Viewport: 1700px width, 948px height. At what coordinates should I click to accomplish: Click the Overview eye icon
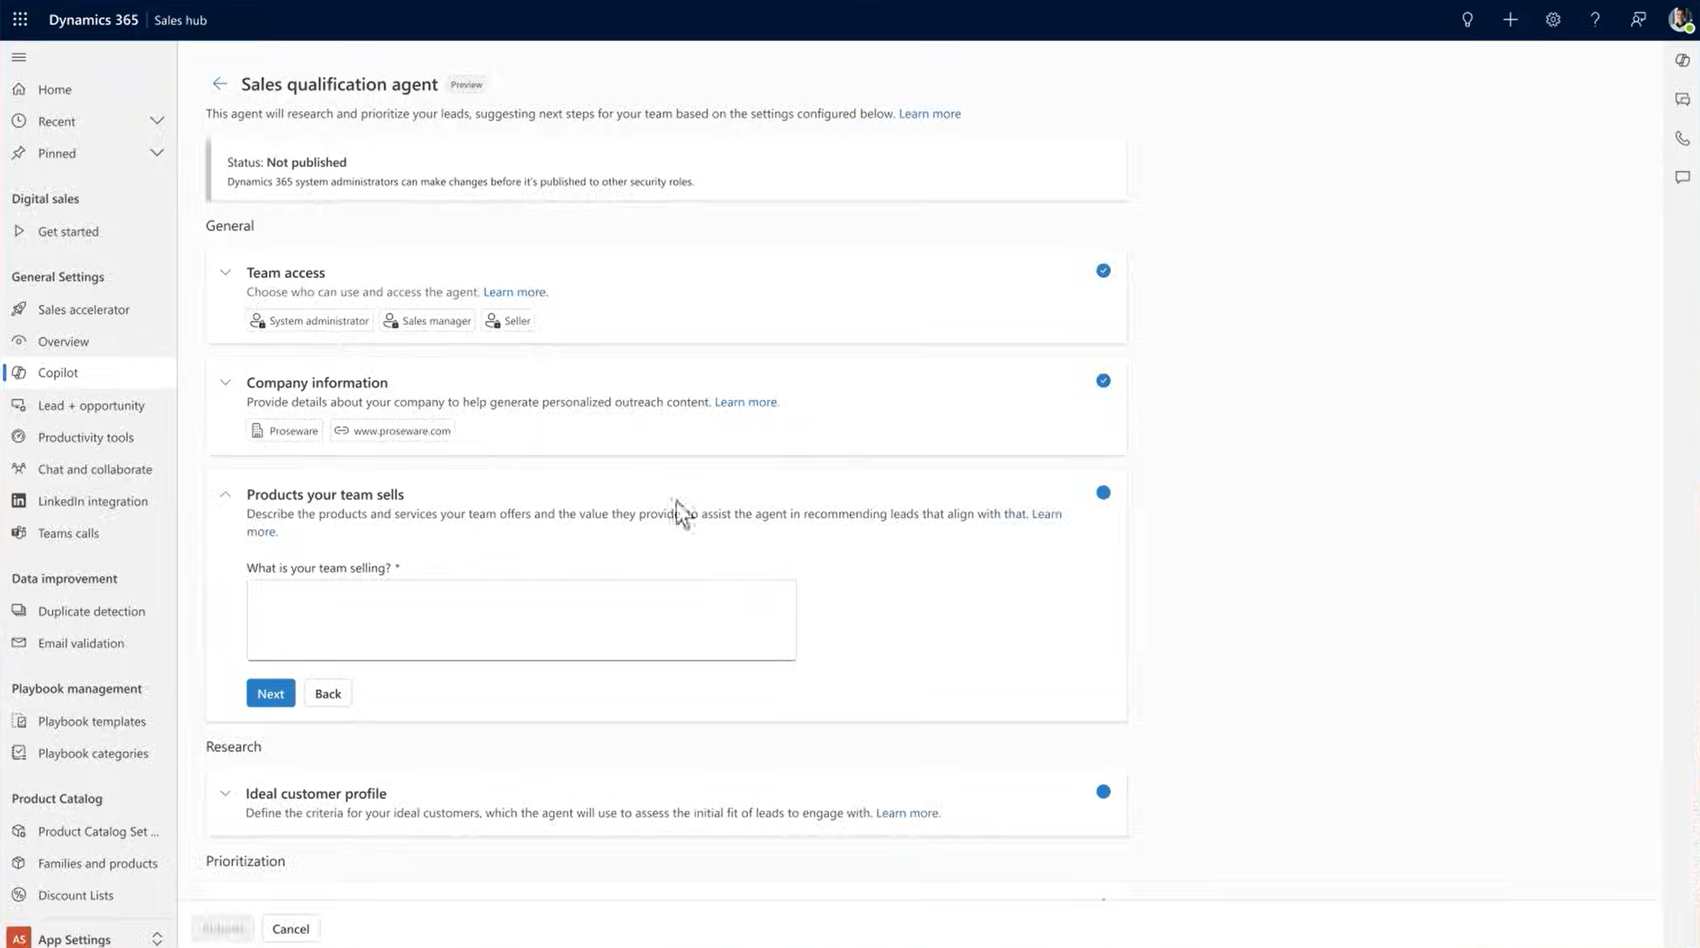coord(19,341)
